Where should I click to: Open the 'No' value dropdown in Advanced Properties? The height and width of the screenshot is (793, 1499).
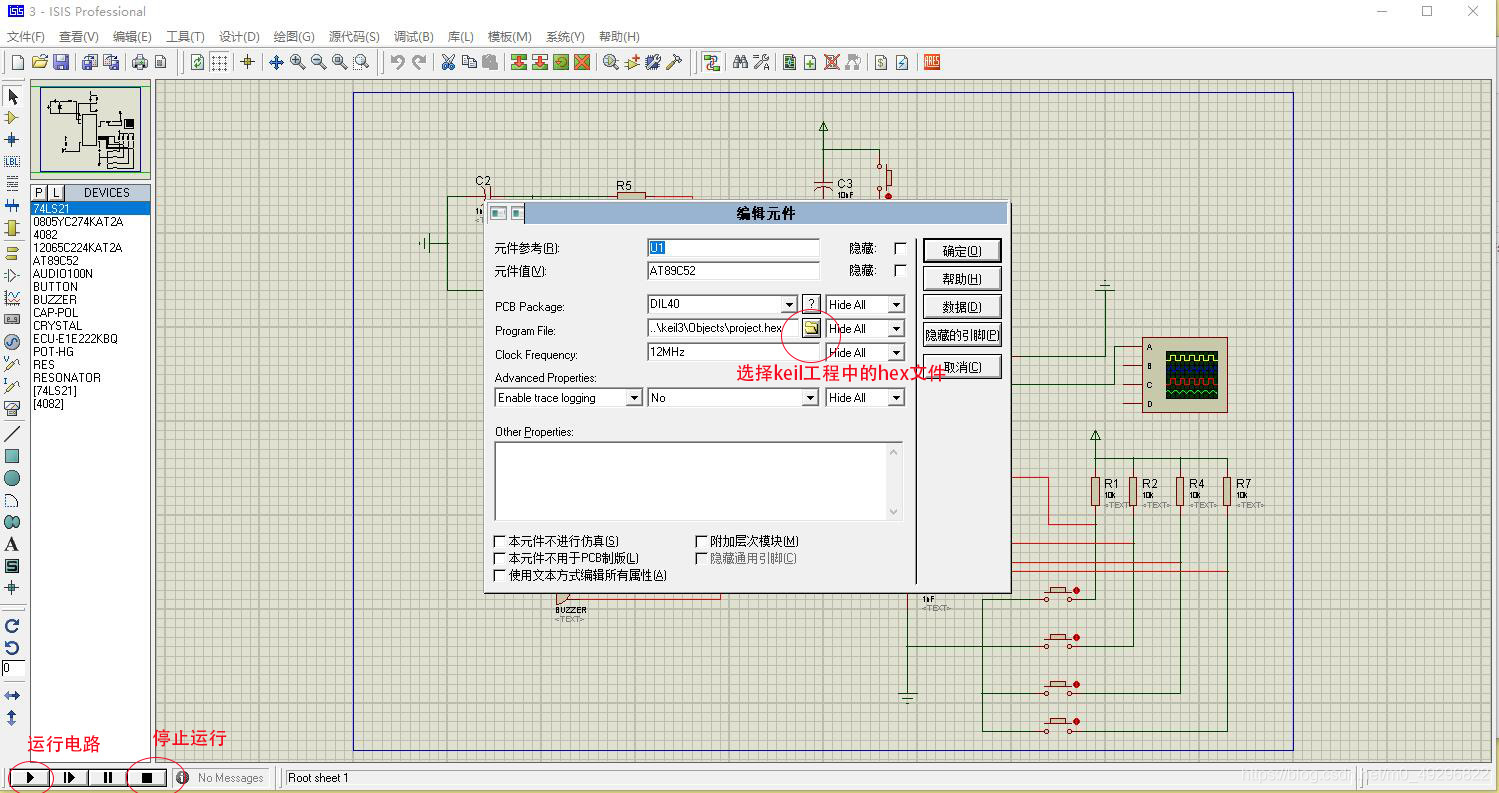810,397
